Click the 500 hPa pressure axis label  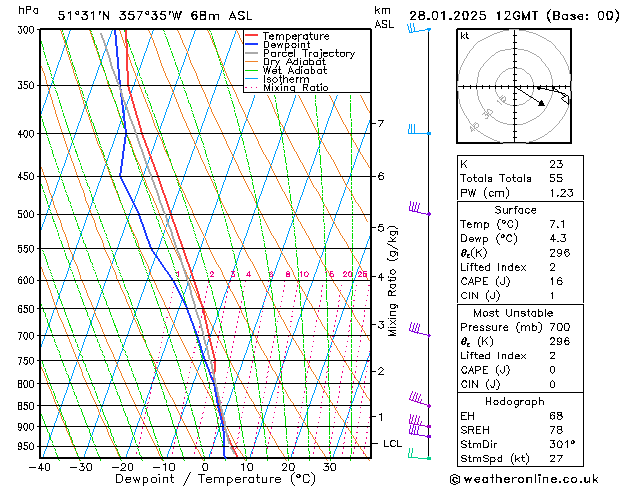28,215
